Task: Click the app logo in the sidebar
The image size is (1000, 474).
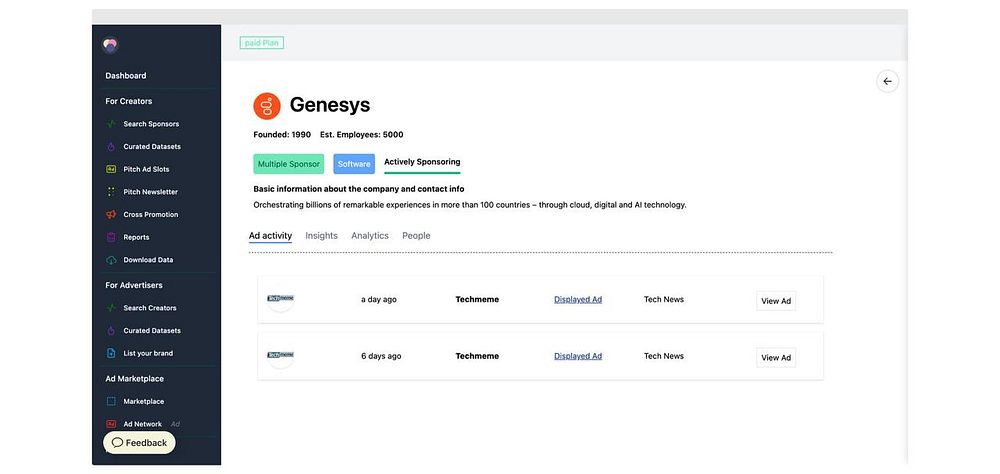Action: (x=110, y=45)
